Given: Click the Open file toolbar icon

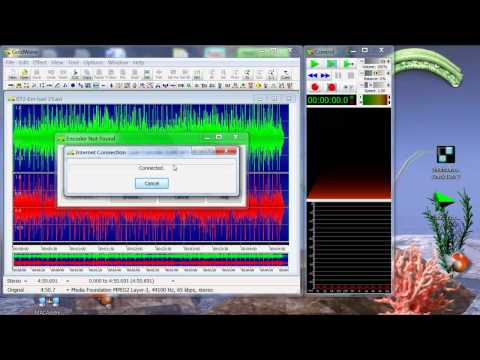Looking at the screenshot, I should click(24, 74).
